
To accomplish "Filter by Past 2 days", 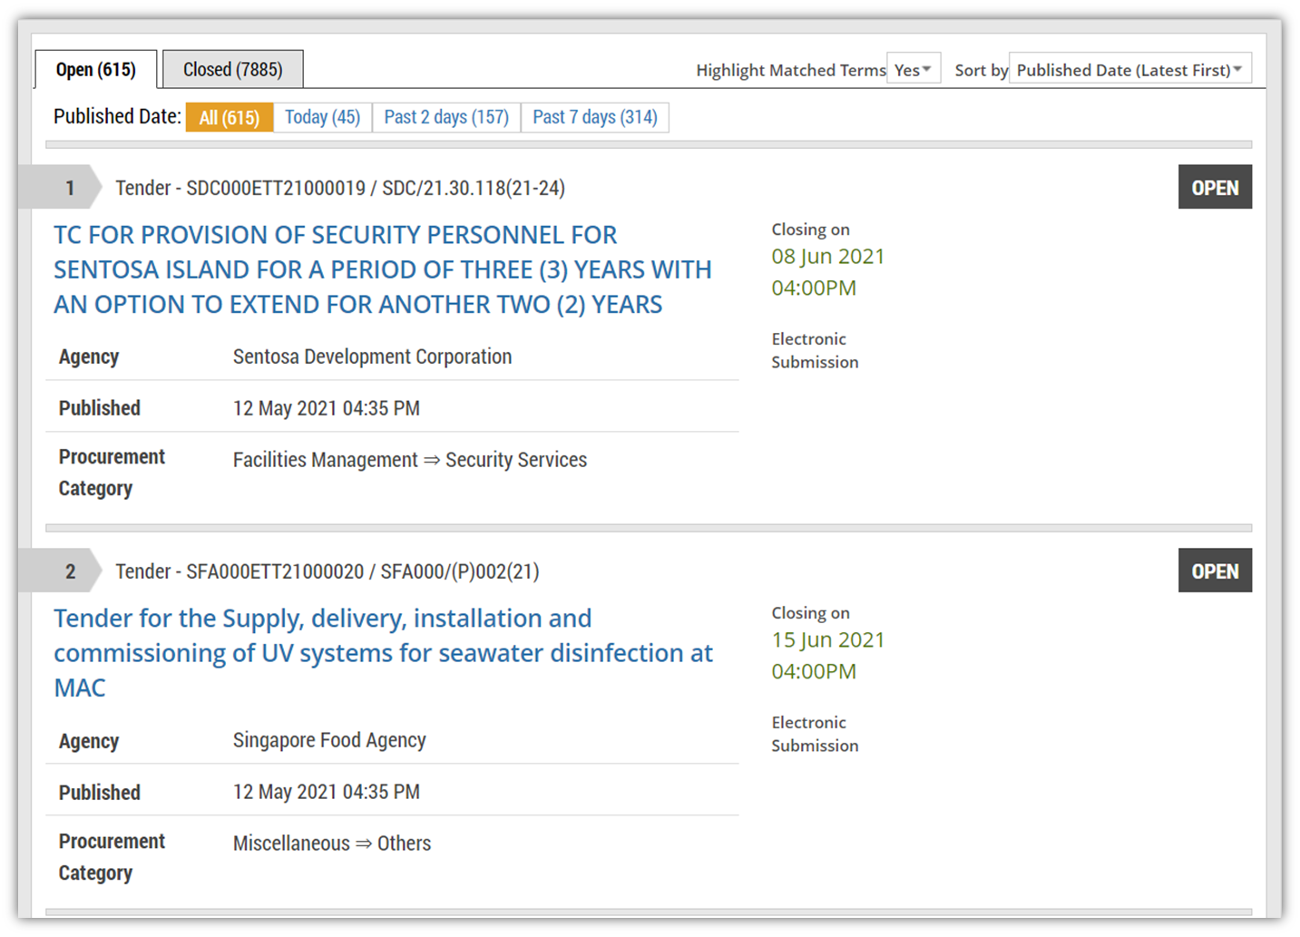I will (x=446, y=116).
